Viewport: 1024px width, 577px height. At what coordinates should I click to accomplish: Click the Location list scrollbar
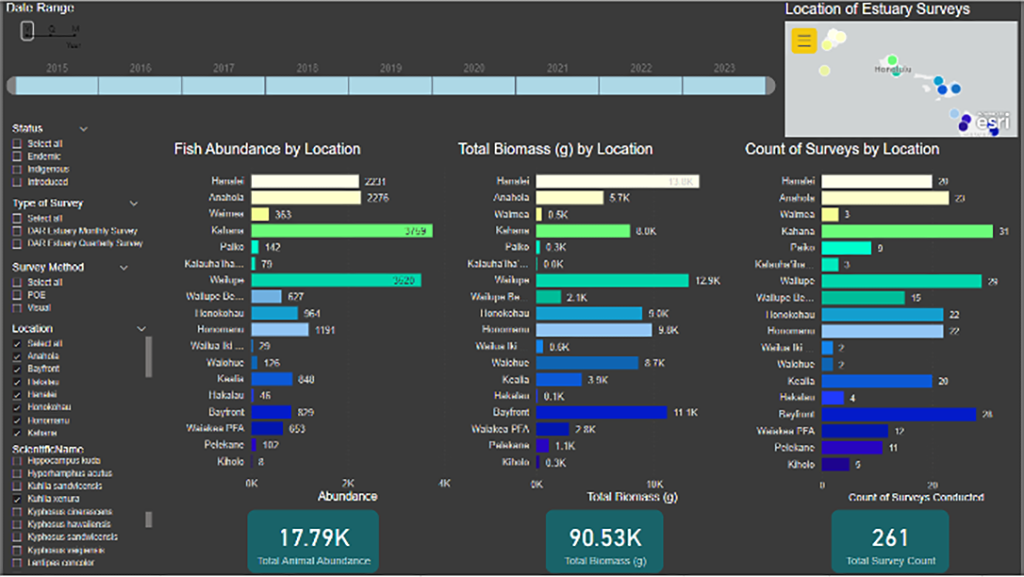coord(150,356)
